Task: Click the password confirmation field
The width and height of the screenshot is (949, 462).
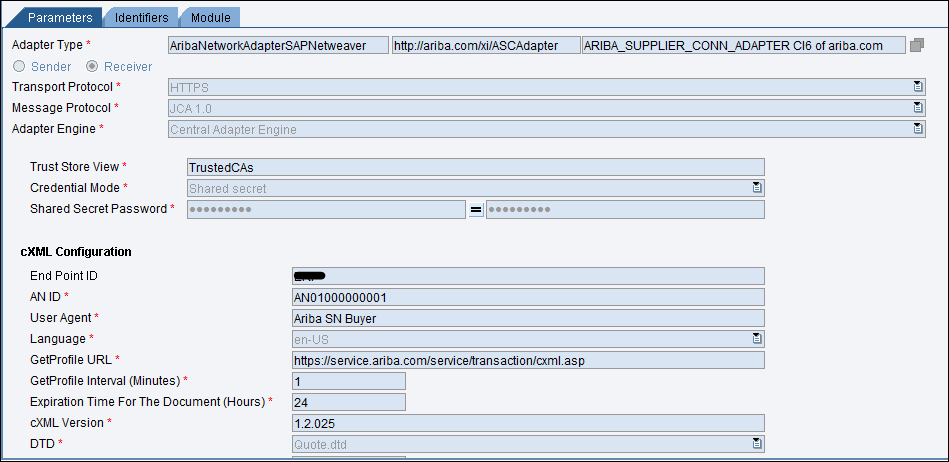Action: tap(625, 210)
